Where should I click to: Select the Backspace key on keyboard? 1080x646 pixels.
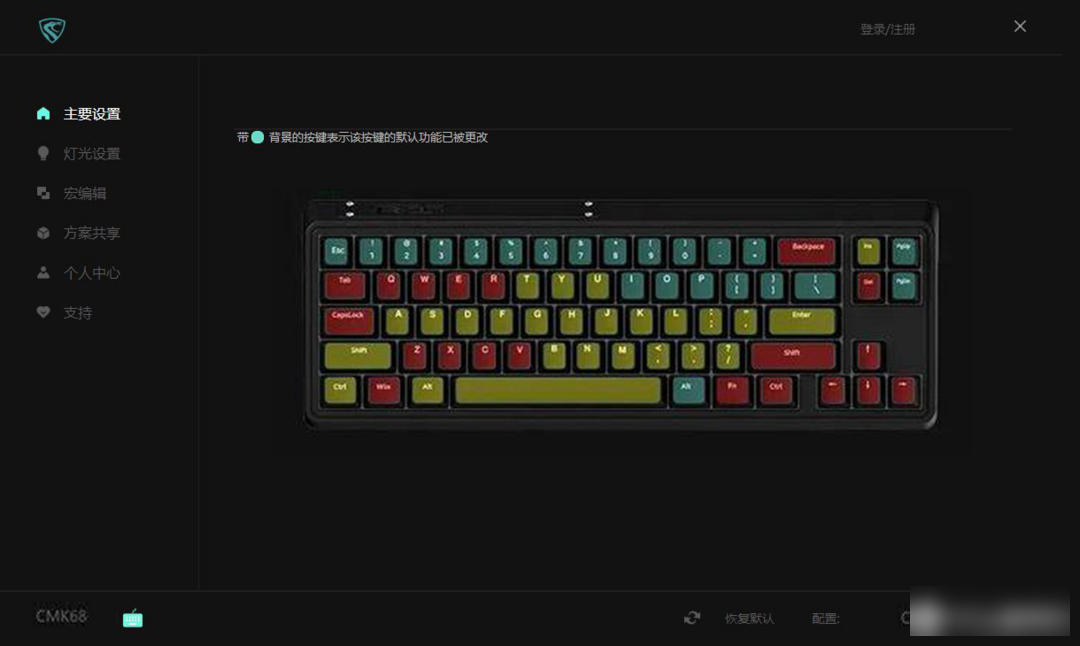point(807,251)
